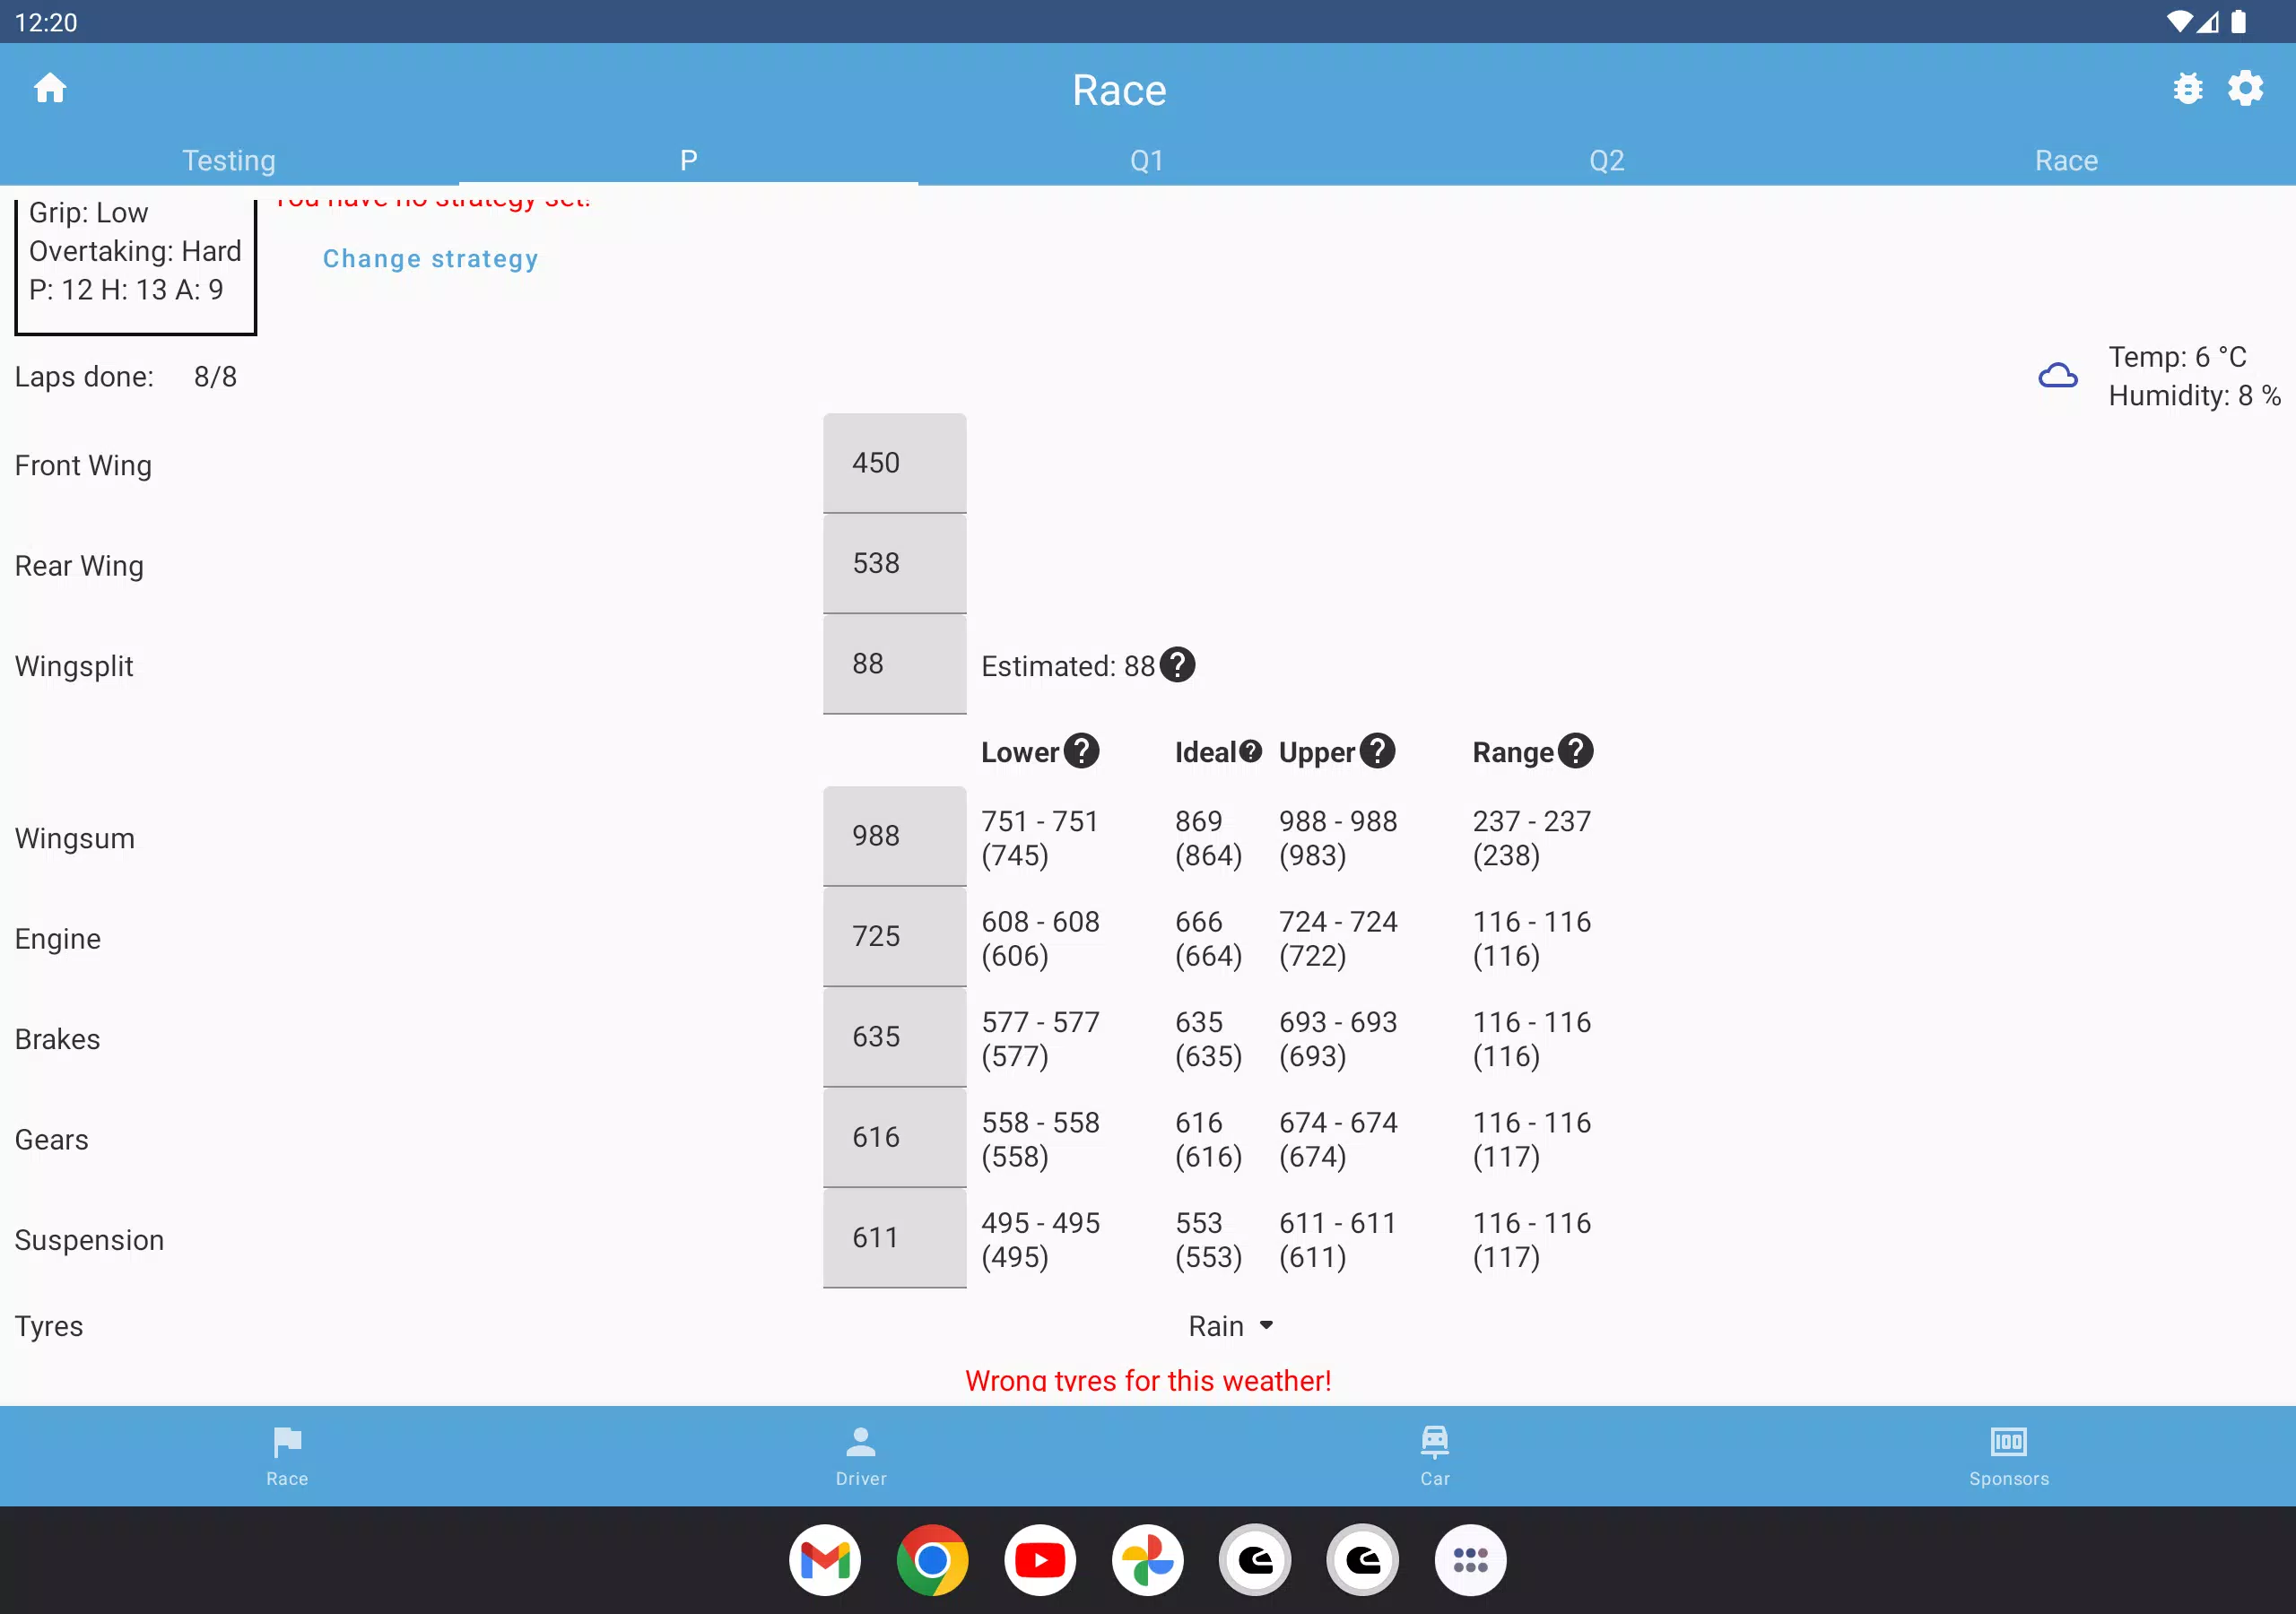This screenshot has width=2296, height=1614.
Task: Select the Engine ideal value 666
Action: (1198, 922)
